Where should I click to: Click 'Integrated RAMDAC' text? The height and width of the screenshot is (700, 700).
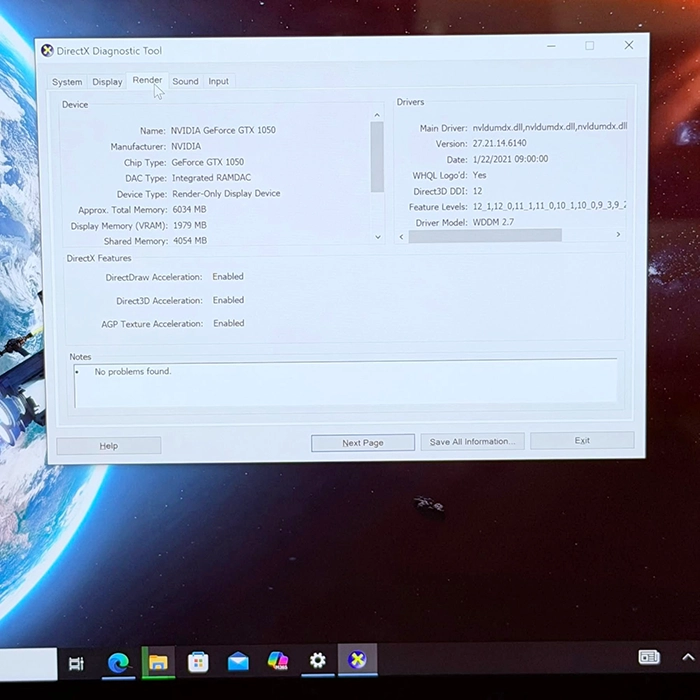pos(212,178)
